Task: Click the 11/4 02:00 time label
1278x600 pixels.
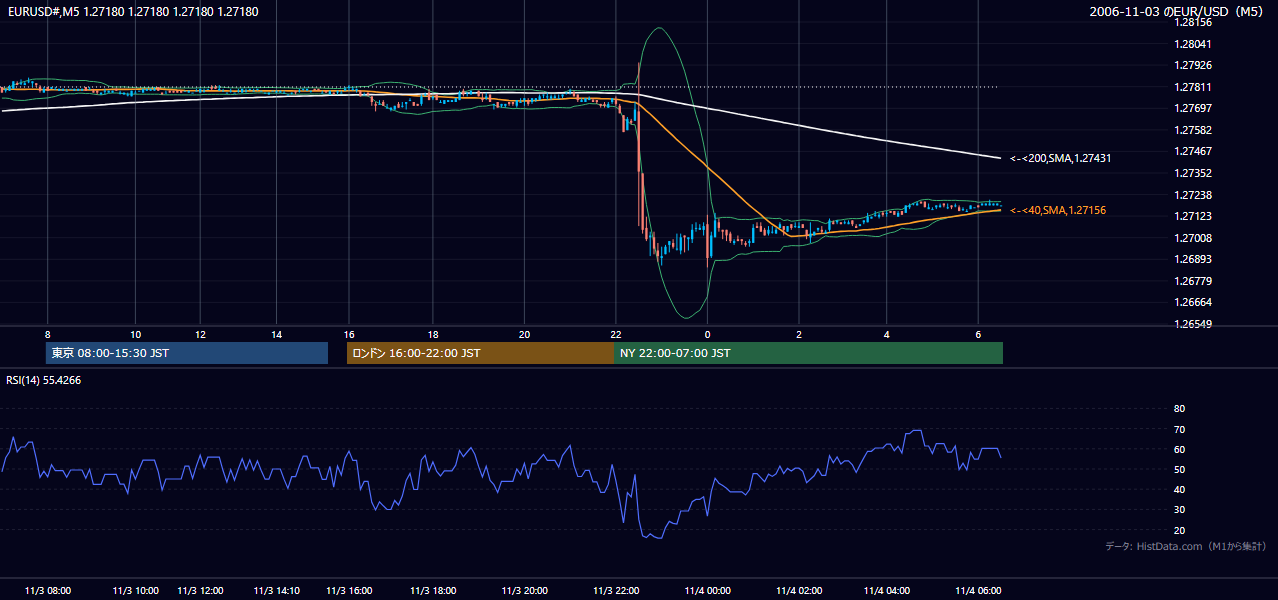Action: [x=798, y=590]
